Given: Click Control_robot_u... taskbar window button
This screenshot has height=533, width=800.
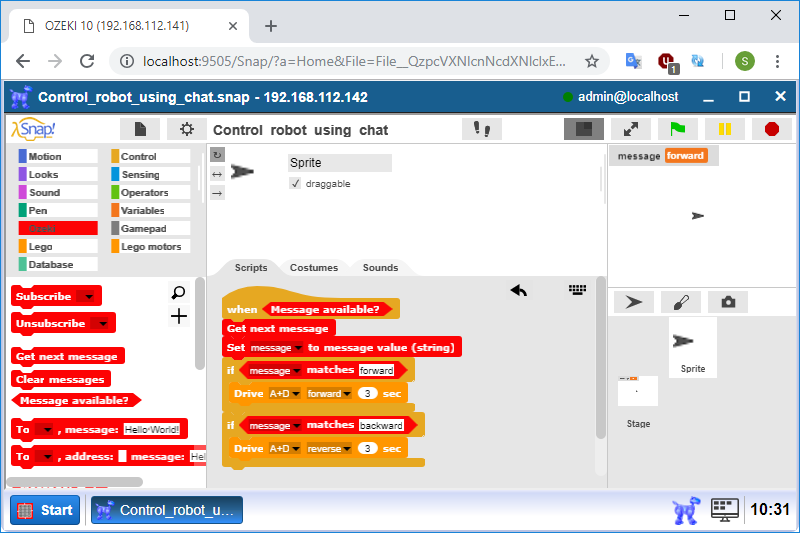Looking at the screenshot, I should pos(167,510).
